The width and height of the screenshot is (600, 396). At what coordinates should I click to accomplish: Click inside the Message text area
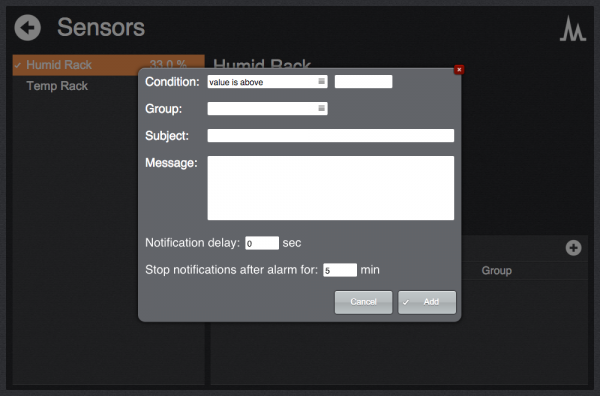point(331,188)
